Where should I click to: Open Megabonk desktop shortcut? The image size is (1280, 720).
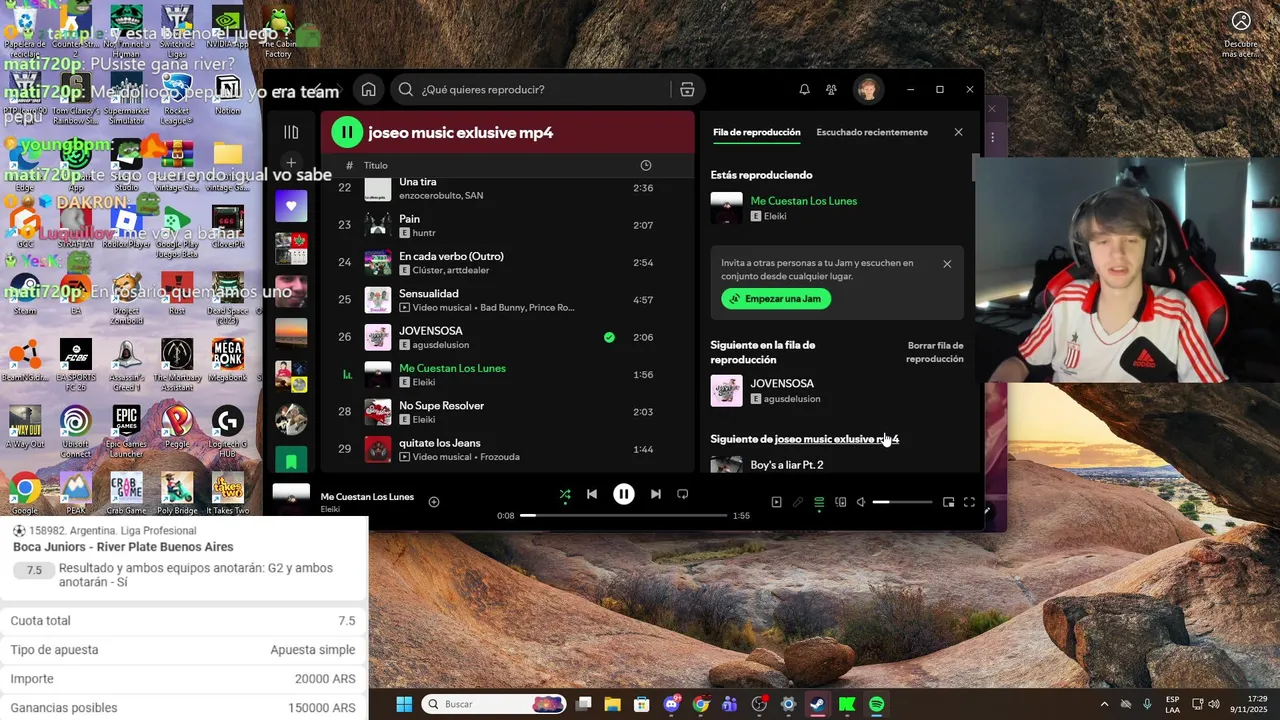pyautogui.click(x=228, y=360)
